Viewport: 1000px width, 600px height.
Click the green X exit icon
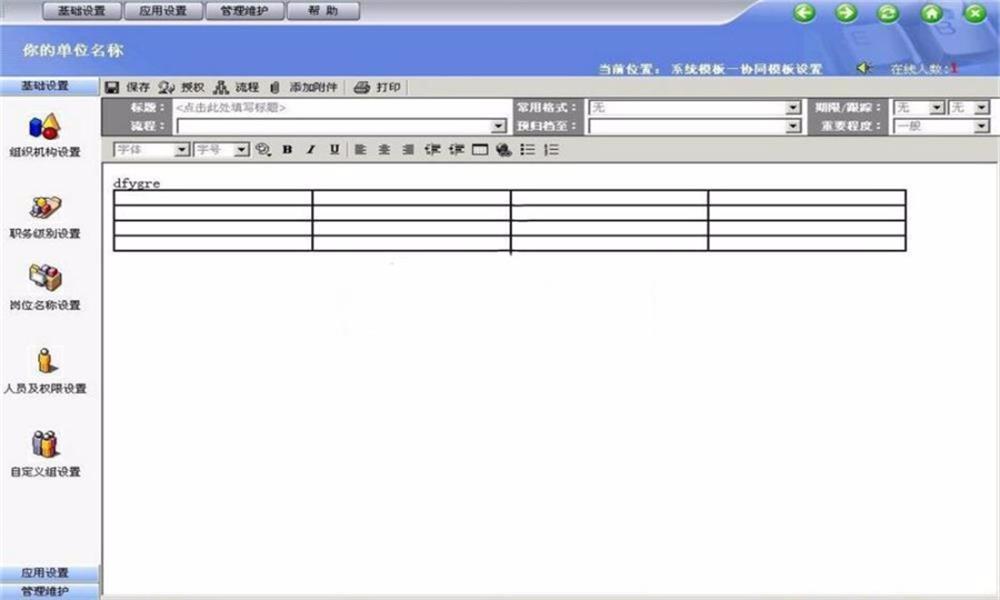coord(975,13)
